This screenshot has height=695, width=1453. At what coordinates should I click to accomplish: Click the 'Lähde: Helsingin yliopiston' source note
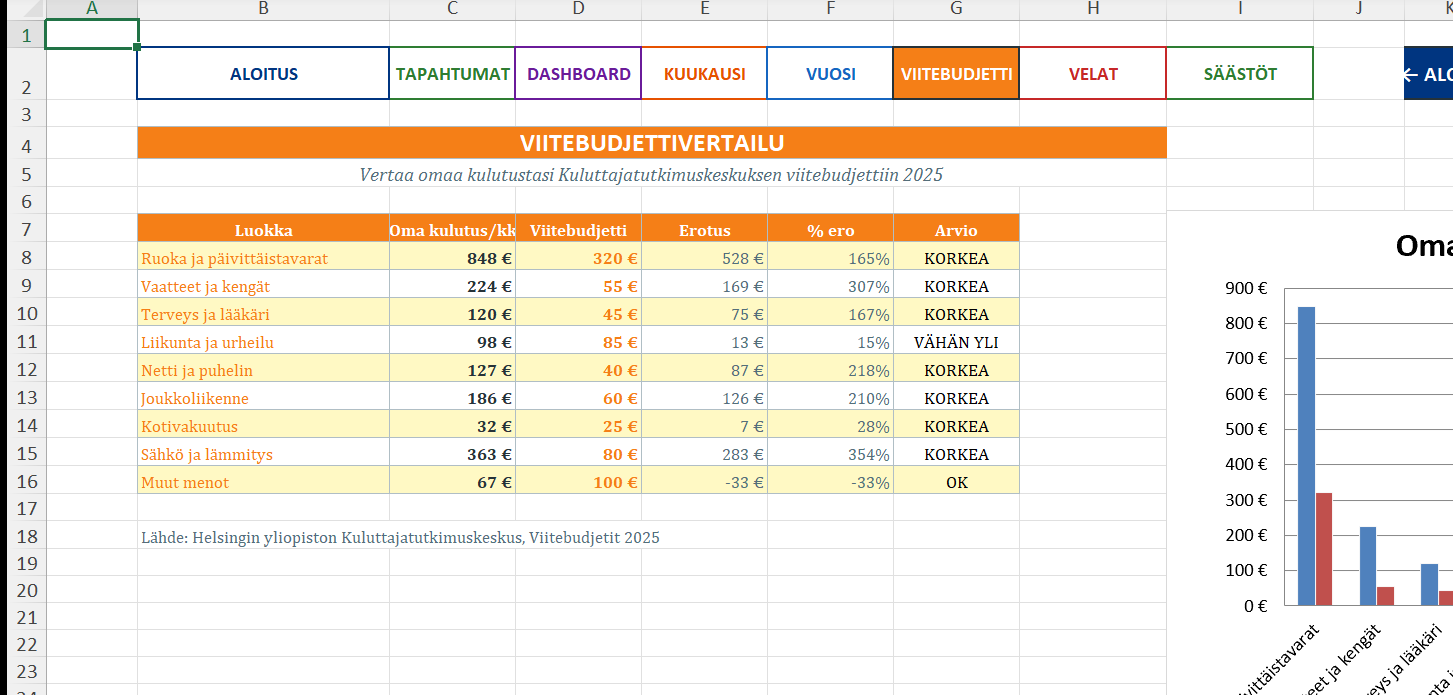coord(401,538)
